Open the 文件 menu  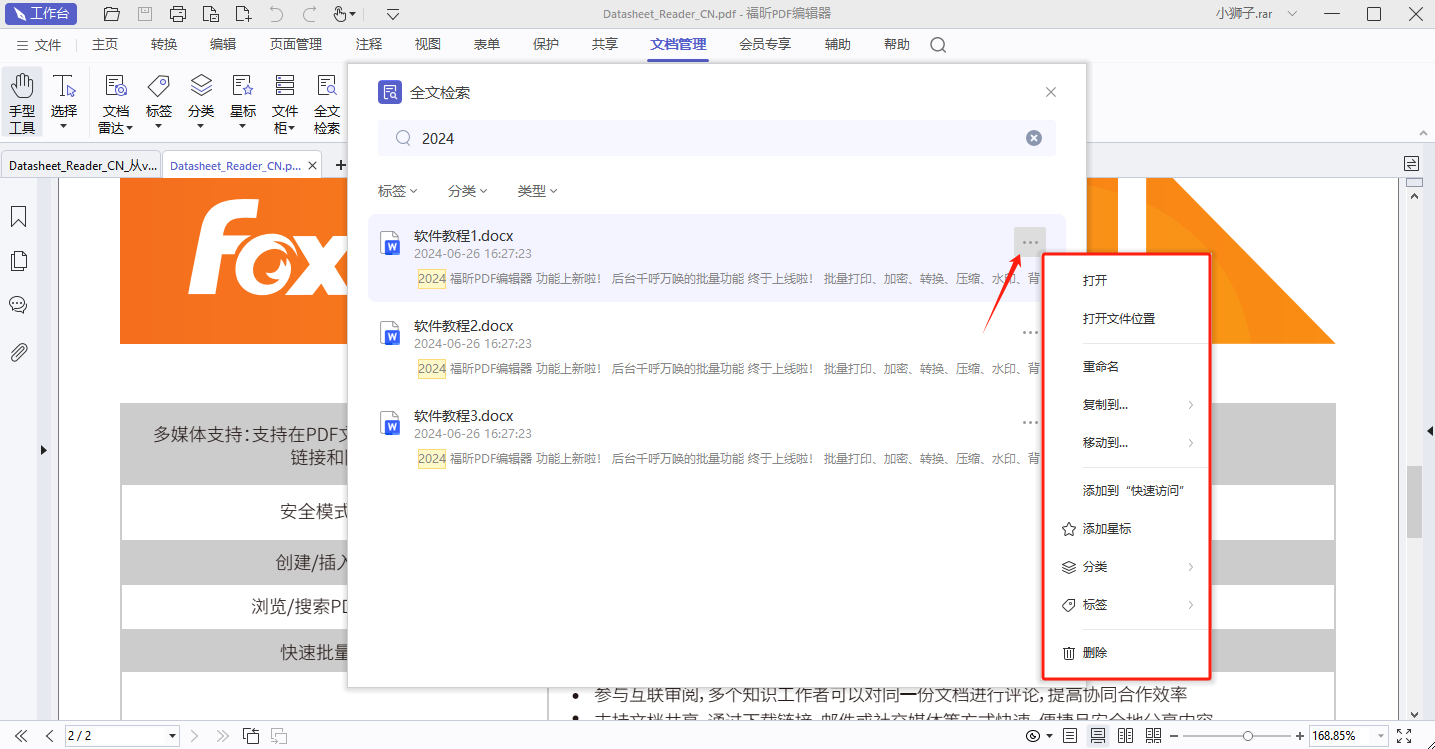[x=39, y=45]
